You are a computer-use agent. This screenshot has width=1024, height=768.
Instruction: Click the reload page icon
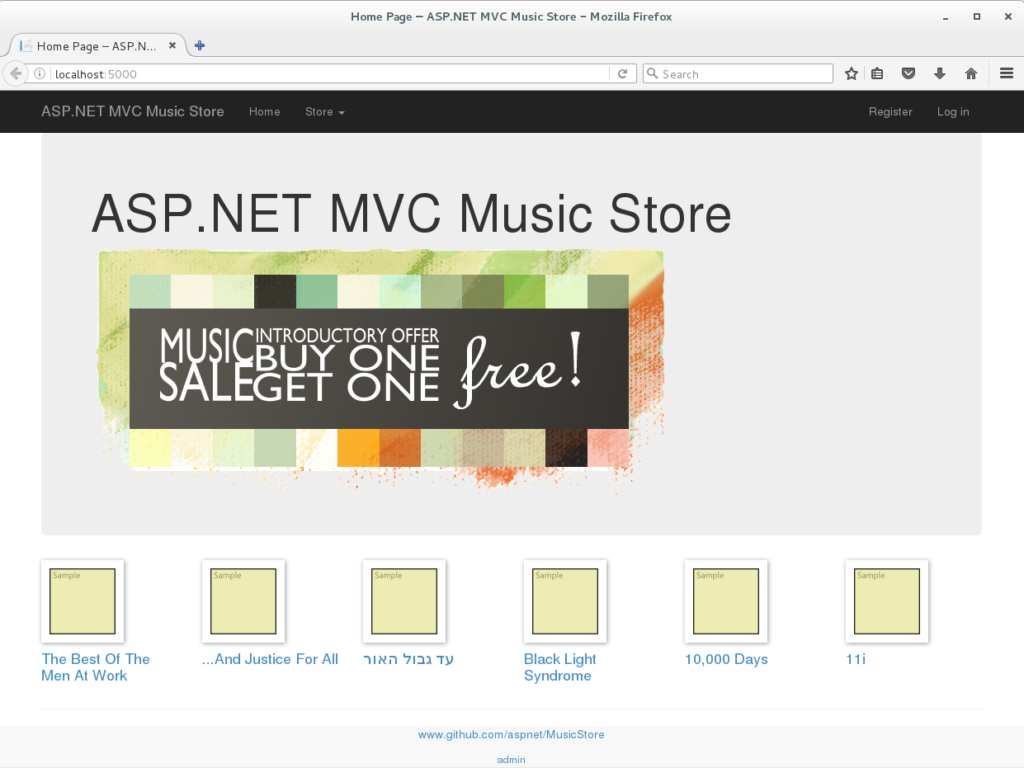[622, 74]
